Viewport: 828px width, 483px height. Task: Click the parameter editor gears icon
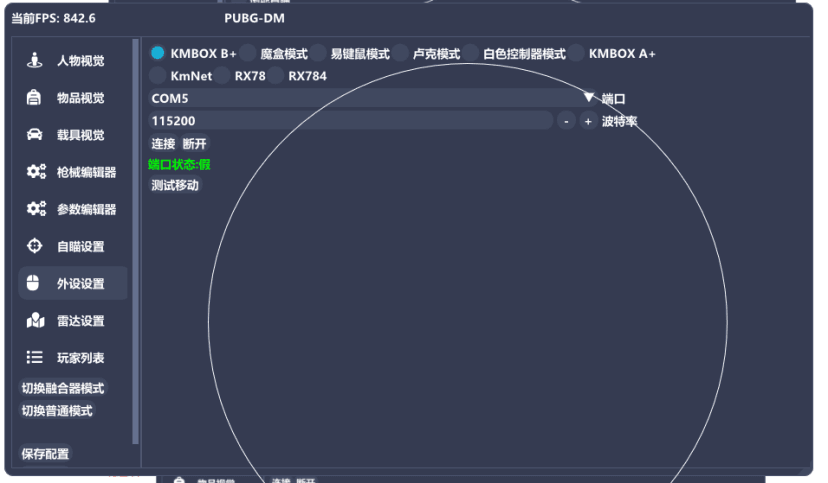[x=36, y=209]
